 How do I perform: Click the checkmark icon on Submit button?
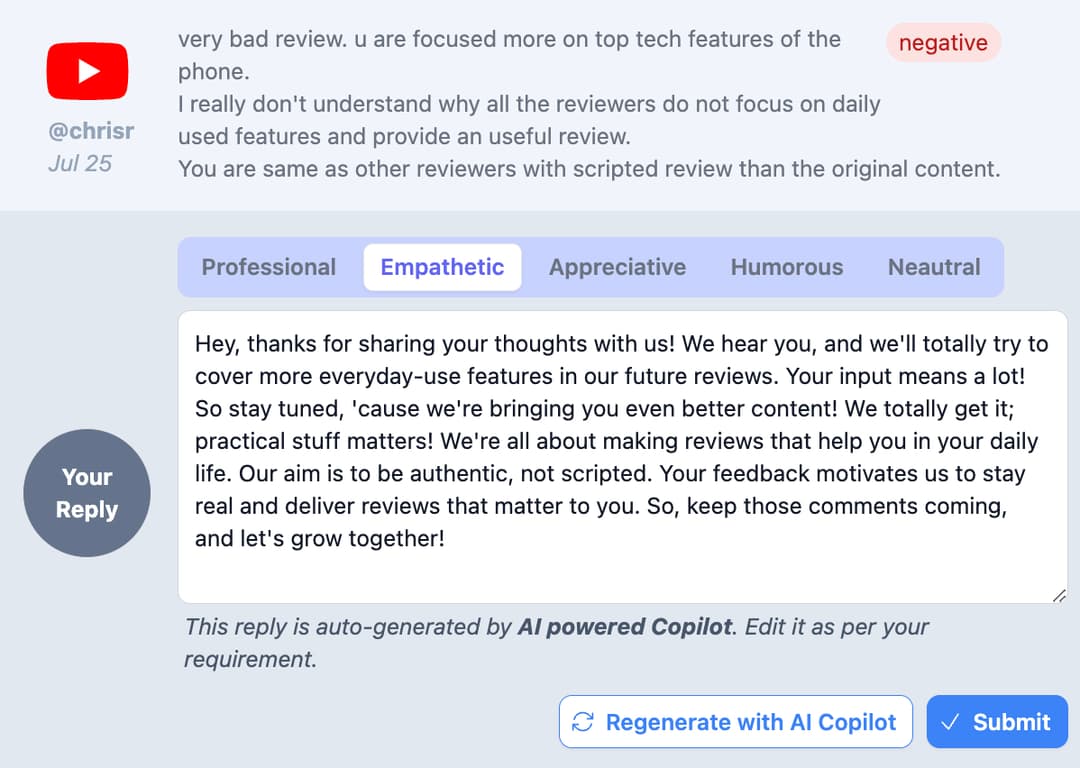pos(951,722)
